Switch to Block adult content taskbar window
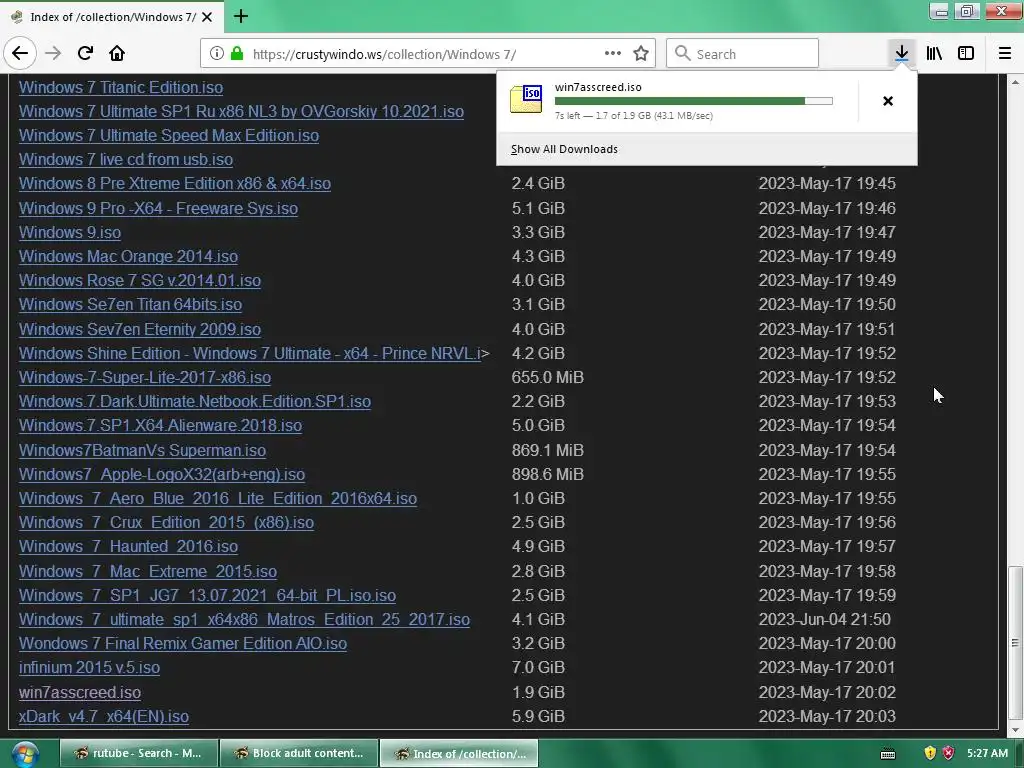 coord(299,753)
